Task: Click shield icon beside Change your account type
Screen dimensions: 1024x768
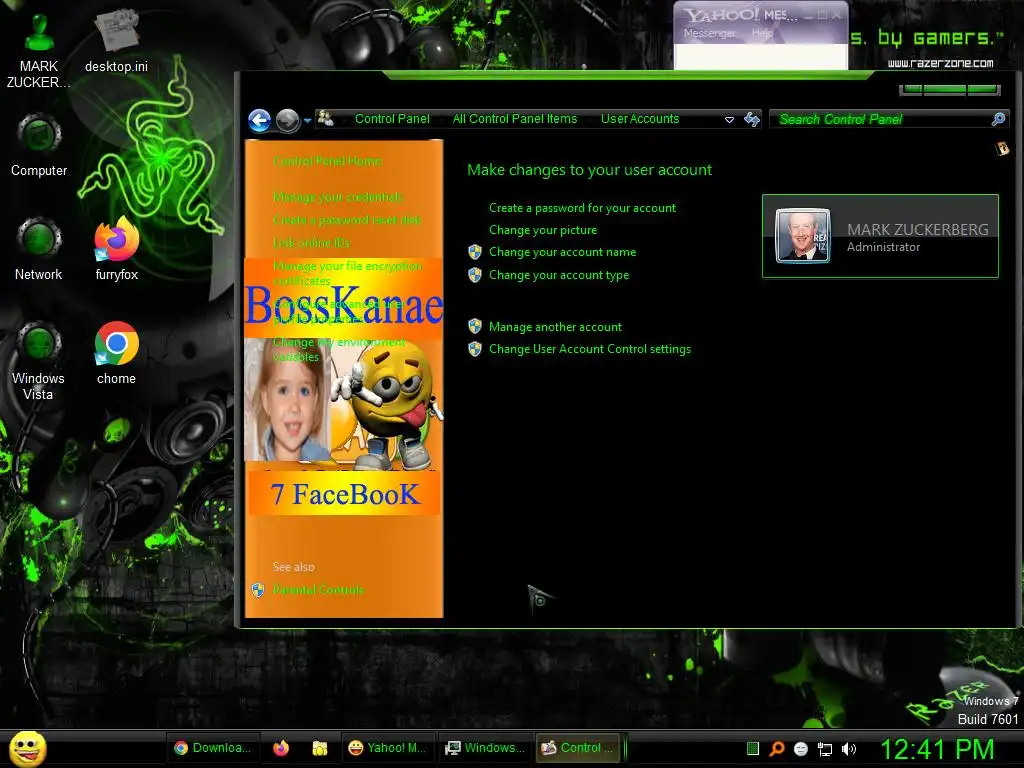Action: click(475, 275)
